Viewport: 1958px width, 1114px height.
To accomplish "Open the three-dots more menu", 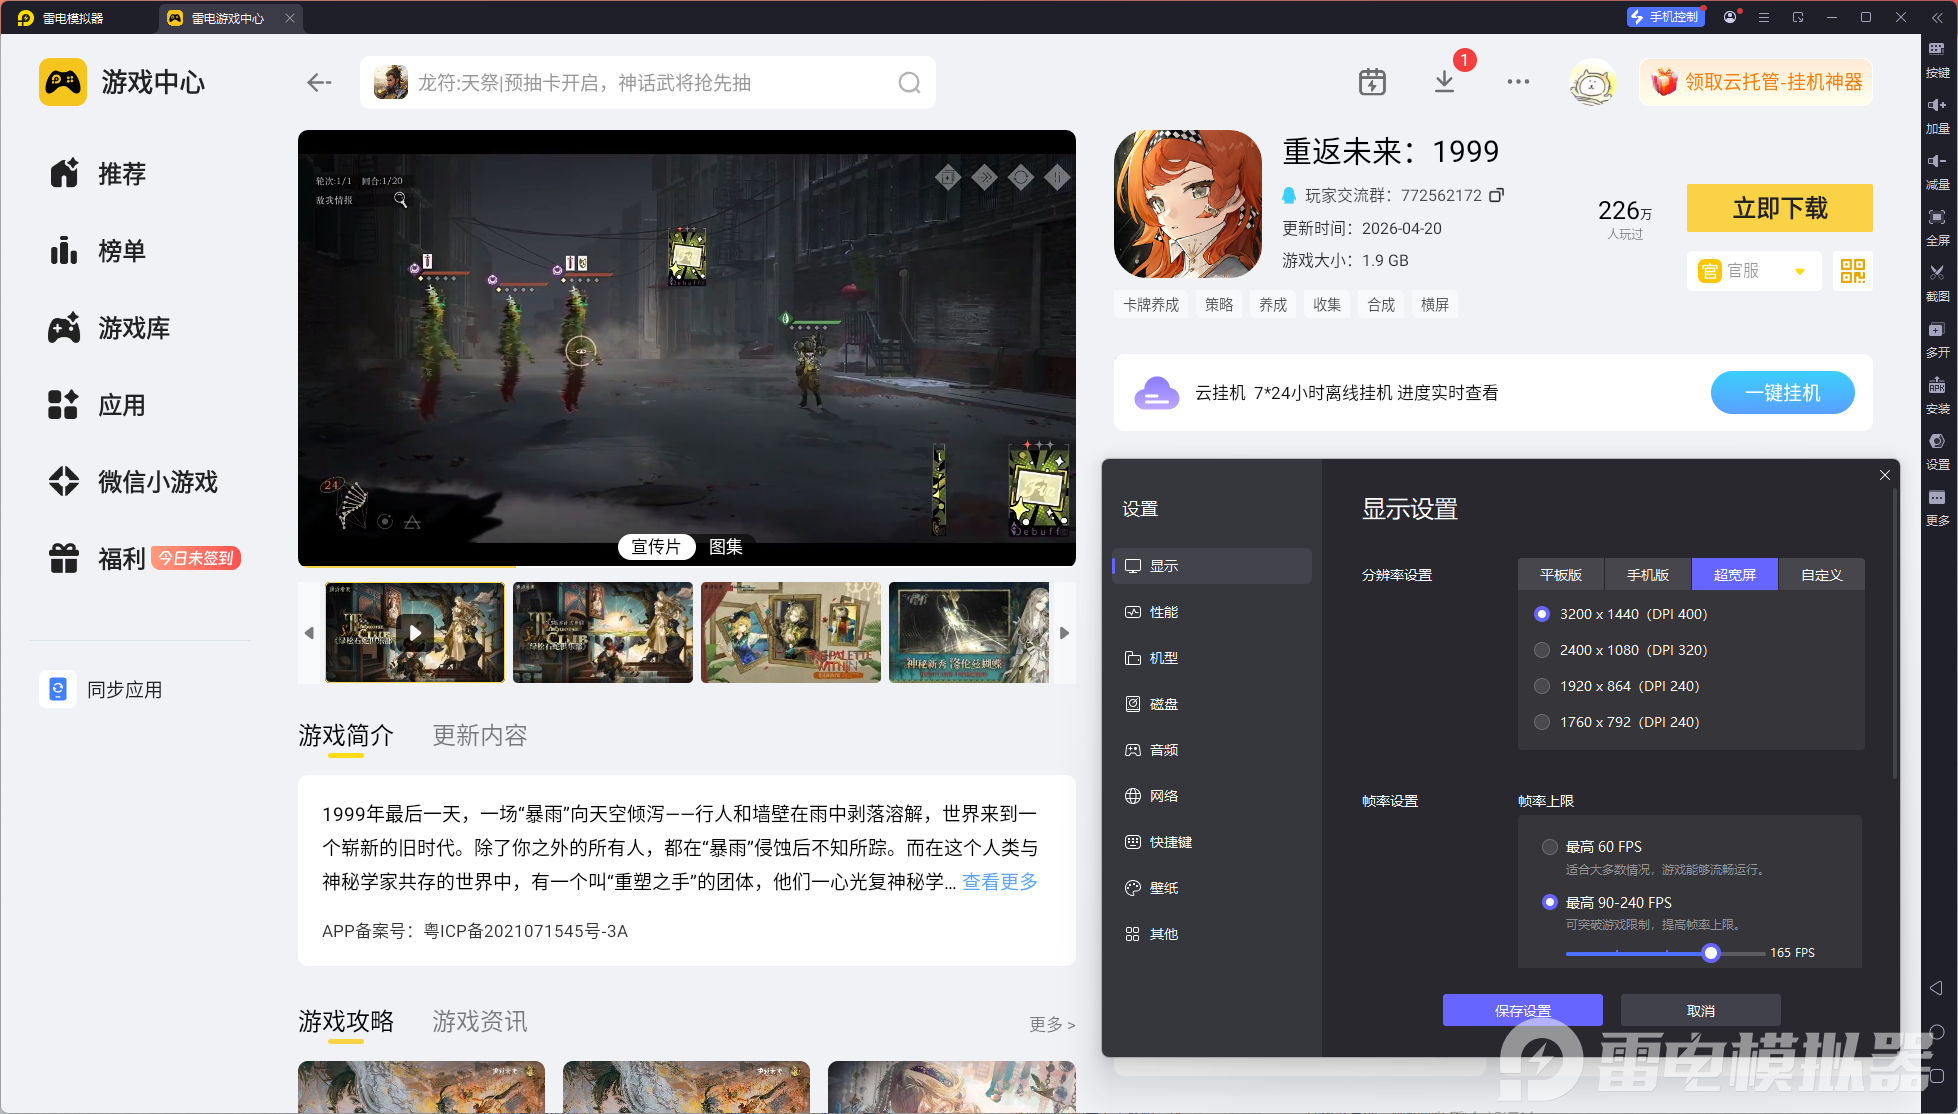I will coord(1518,82).
